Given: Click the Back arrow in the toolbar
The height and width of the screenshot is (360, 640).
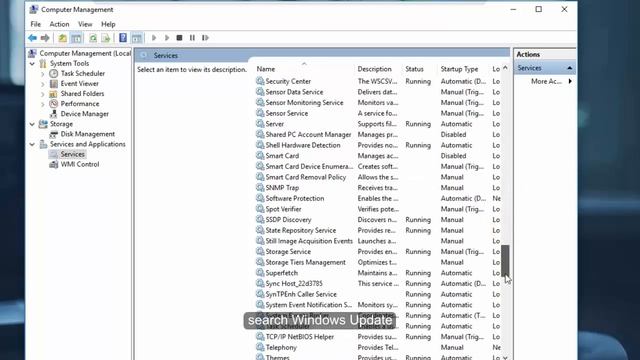Looking at the screenshot, I should (32, 38).
